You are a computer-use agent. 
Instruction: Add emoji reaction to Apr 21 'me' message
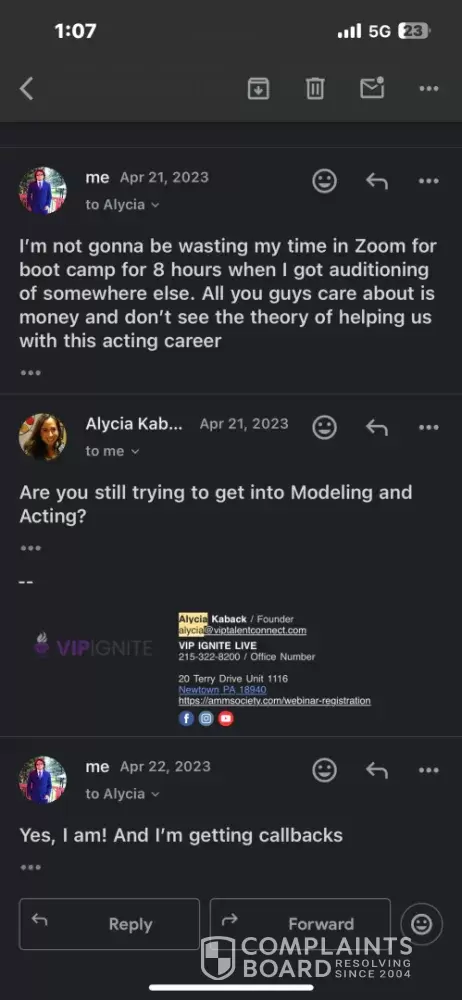(x=324, y=181)
